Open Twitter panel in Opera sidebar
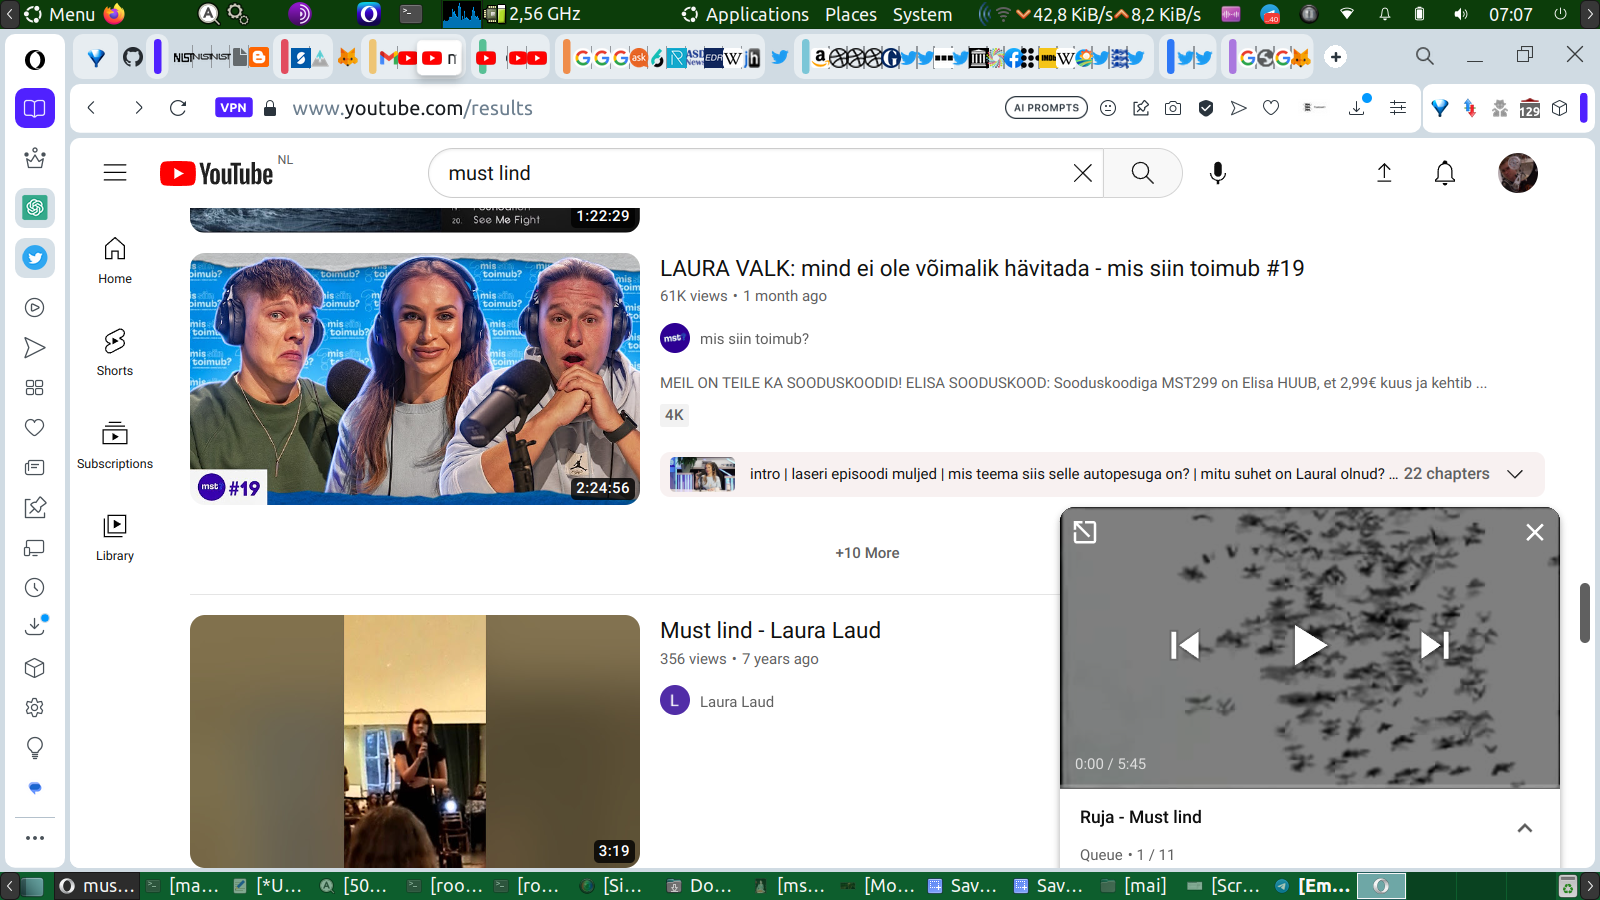The image size is (1600, 900). pos(35,258)
